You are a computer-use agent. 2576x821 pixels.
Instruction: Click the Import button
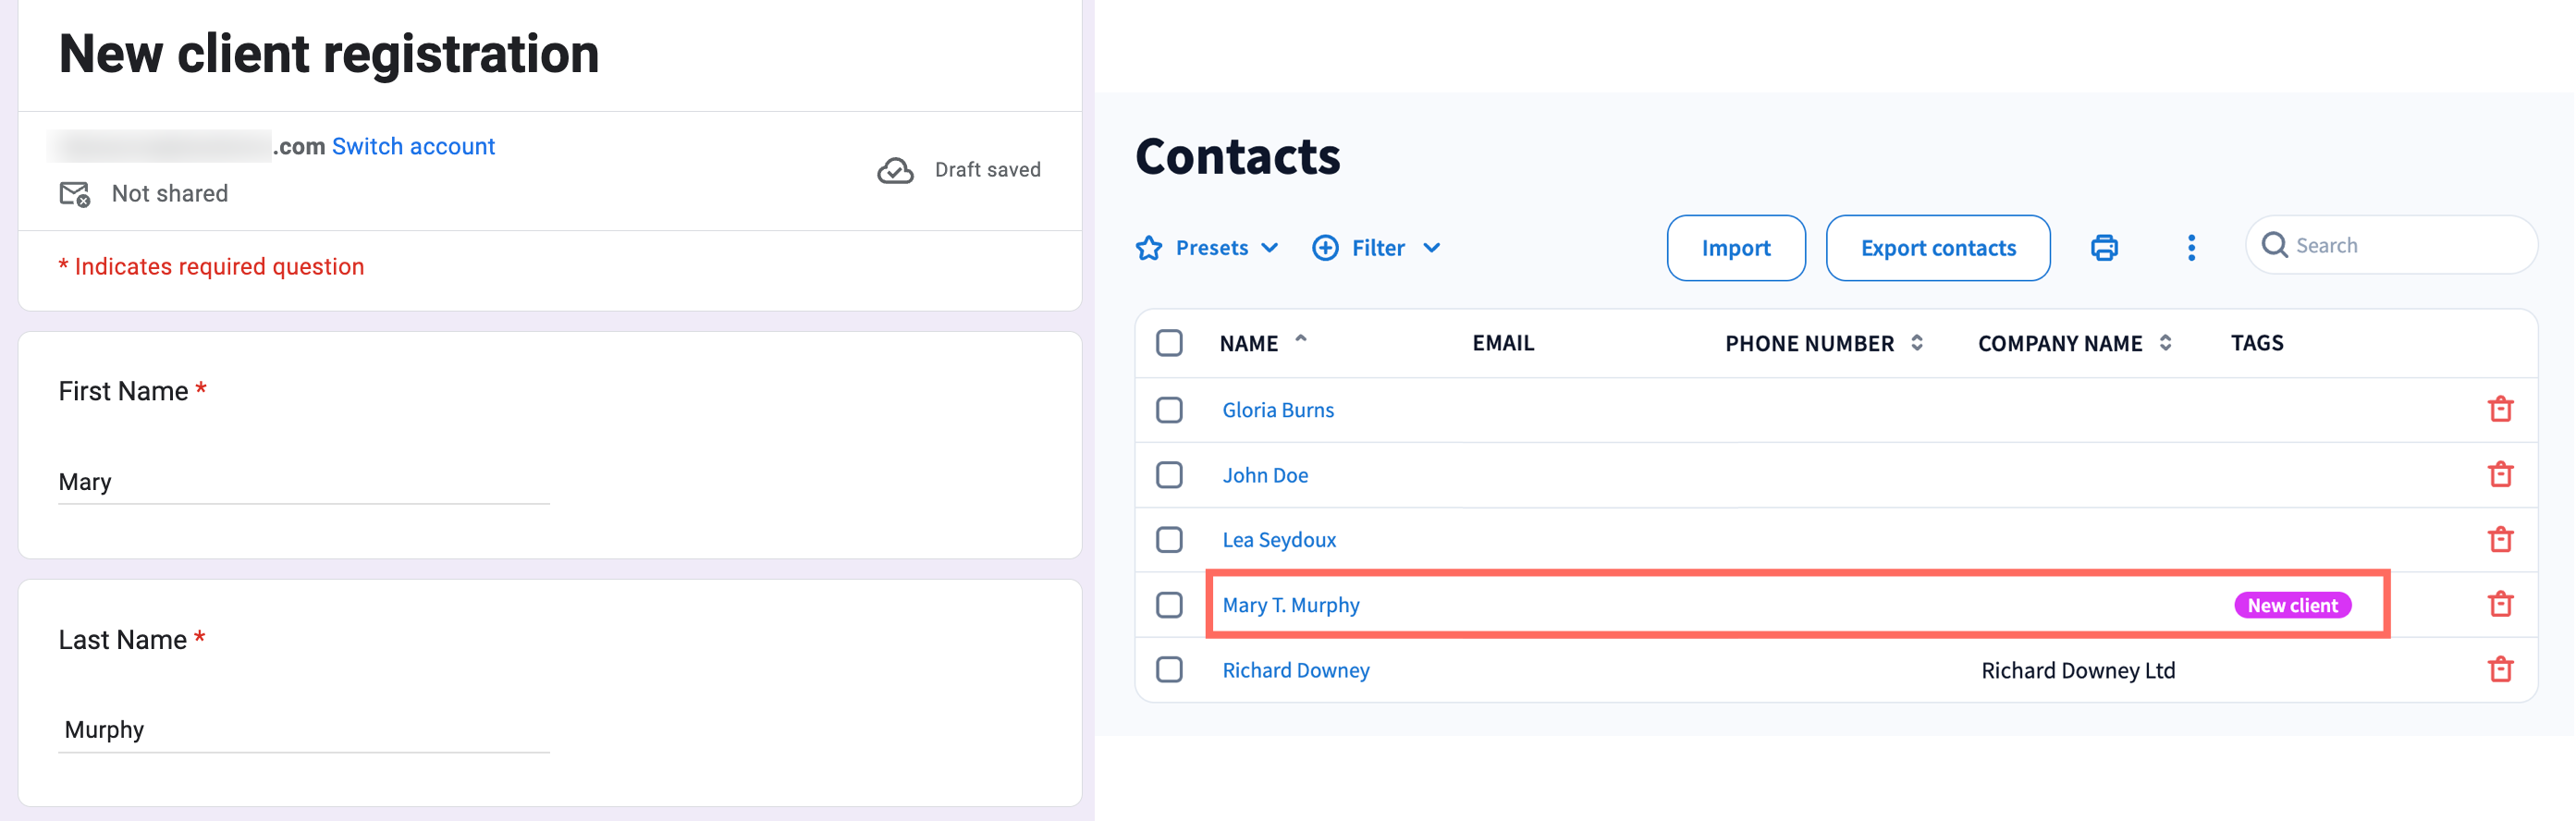[1735, 248]
